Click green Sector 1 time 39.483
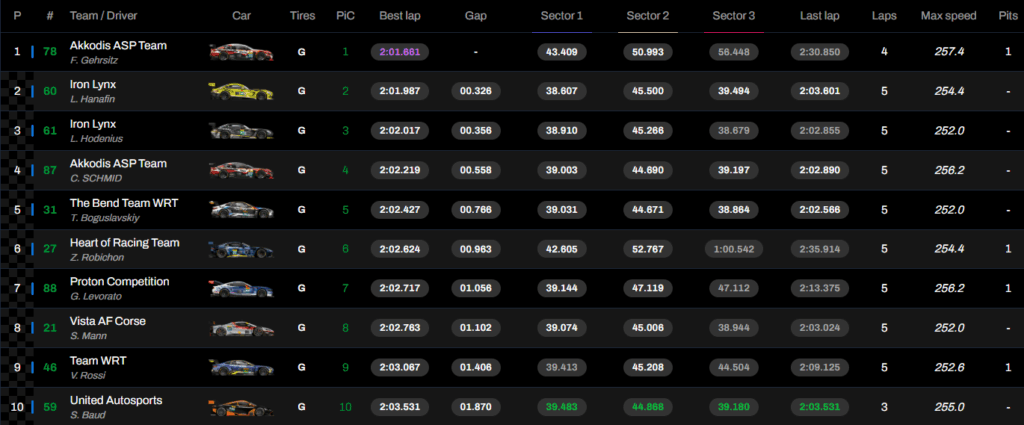 [562, 407]
